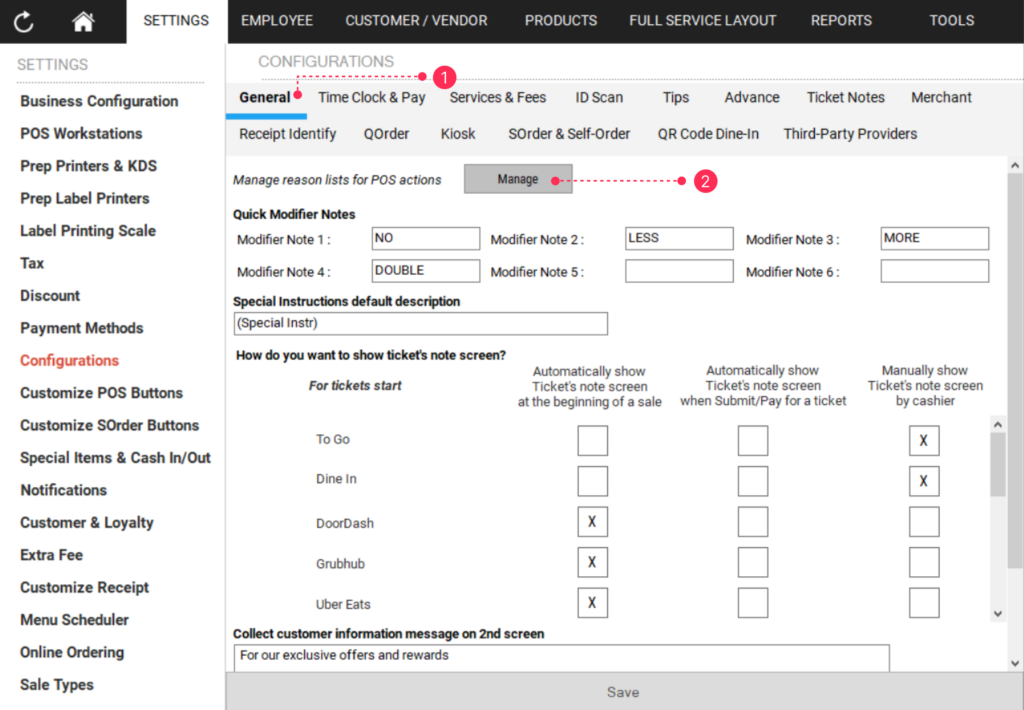Click Special Instructions description field
The height and width of the screenshot is (710, 1024).
click(421, 323)
